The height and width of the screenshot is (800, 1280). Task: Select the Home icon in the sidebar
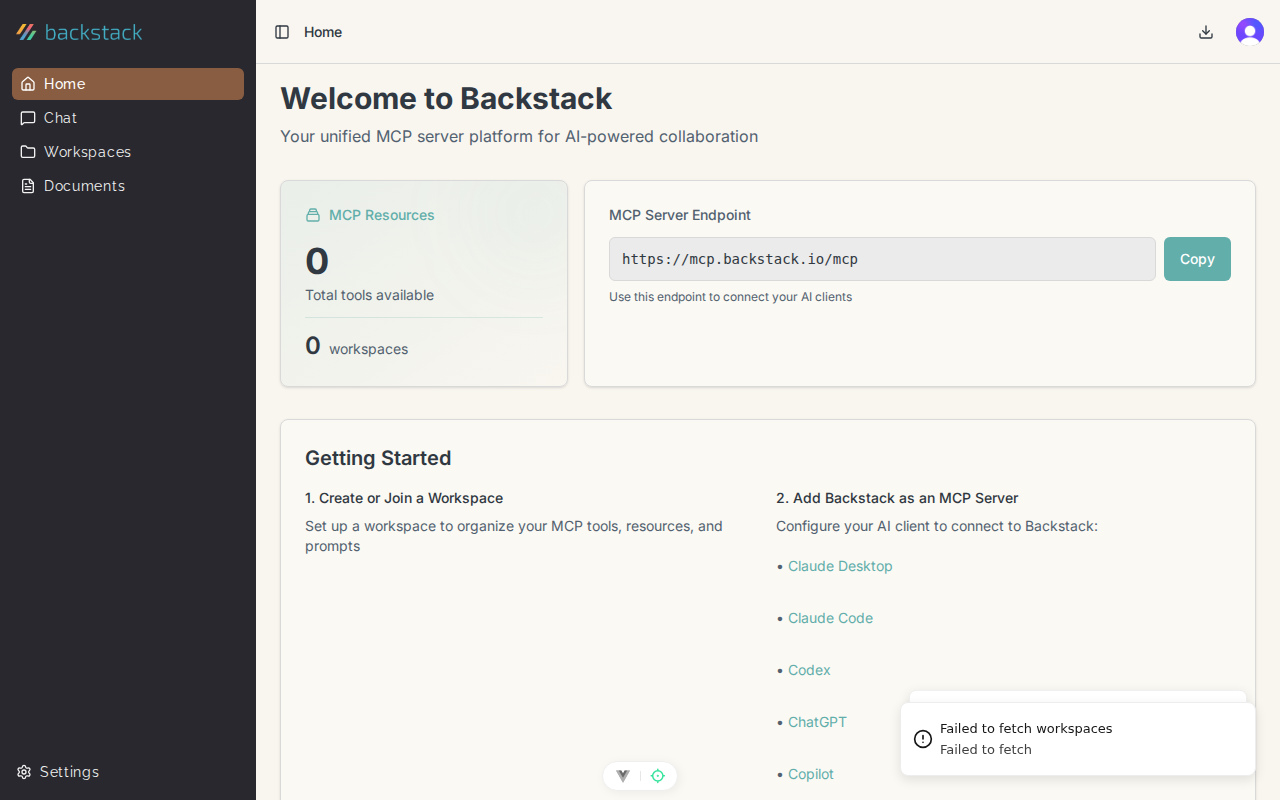coord(27,84)
